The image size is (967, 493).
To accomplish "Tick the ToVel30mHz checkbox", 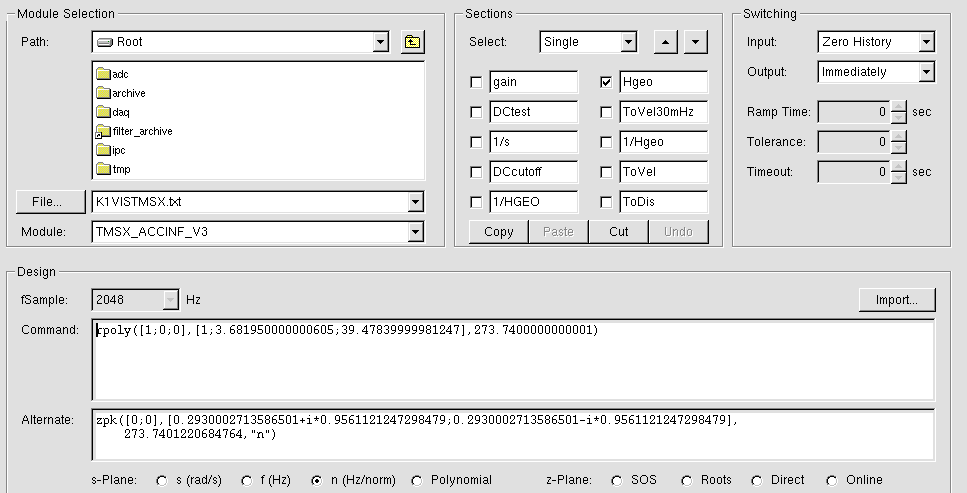I will (605, 113).
